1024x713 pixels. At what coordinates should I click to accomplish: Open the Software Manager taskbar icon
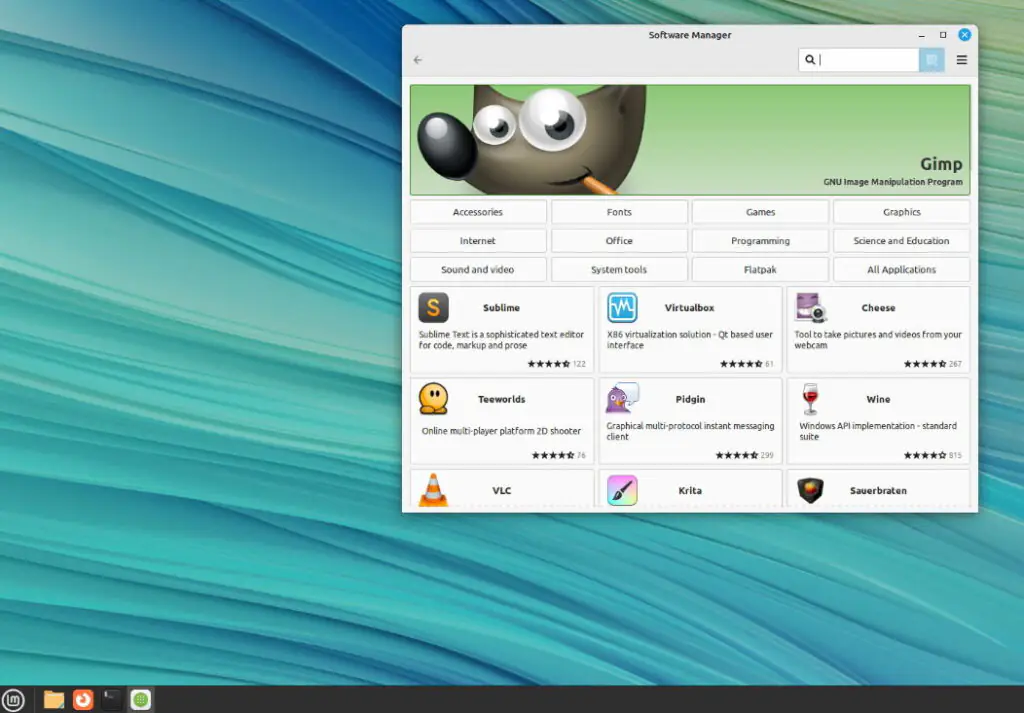tap(140, 699)
